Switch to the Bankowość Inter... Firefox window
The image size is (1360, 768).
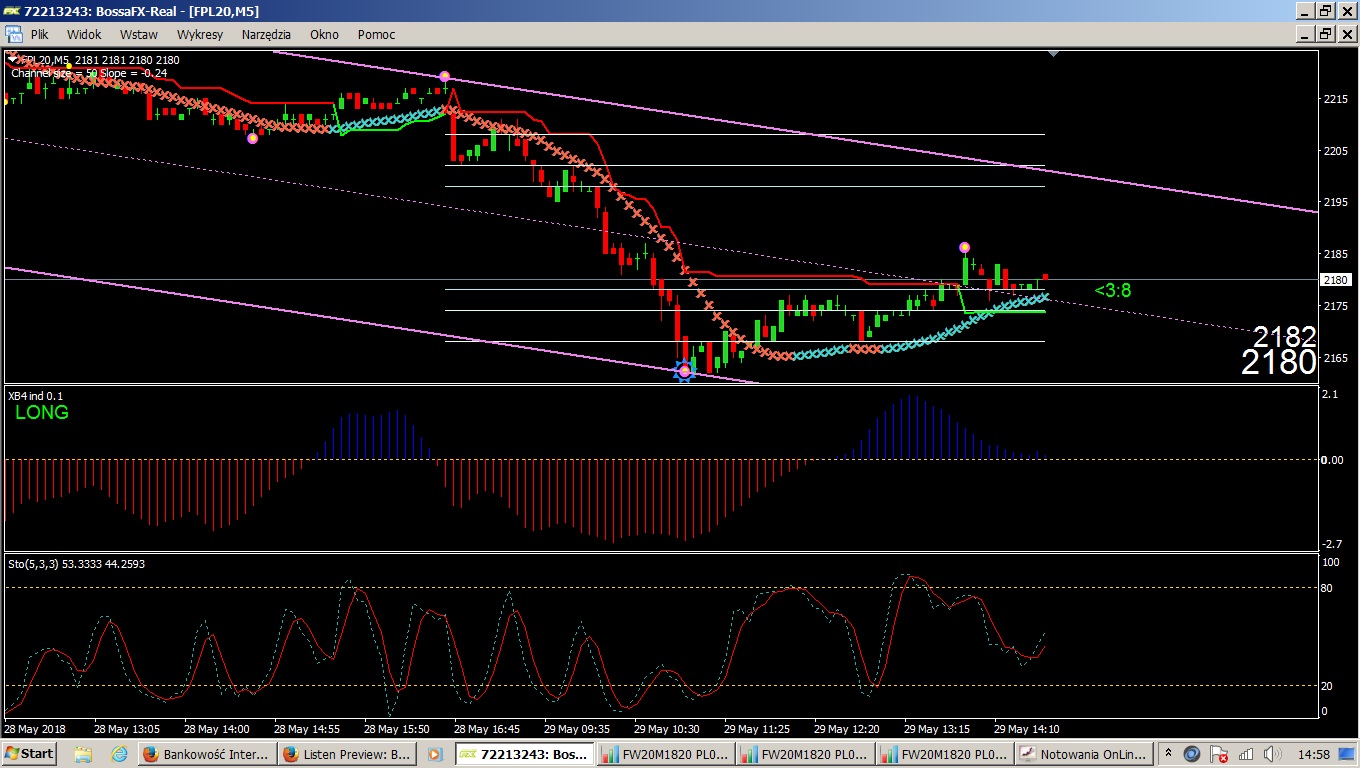tap(207, 753)
